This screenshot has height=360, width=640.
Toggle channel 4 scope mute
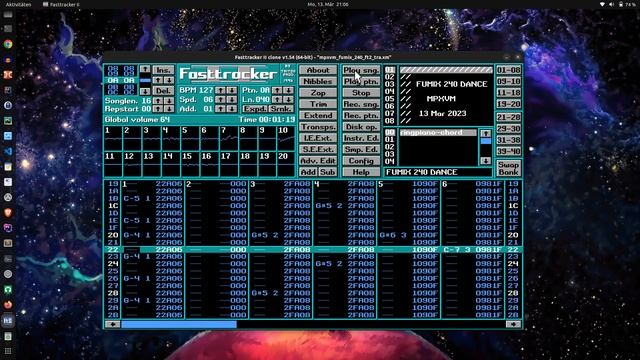click(171, 138)
